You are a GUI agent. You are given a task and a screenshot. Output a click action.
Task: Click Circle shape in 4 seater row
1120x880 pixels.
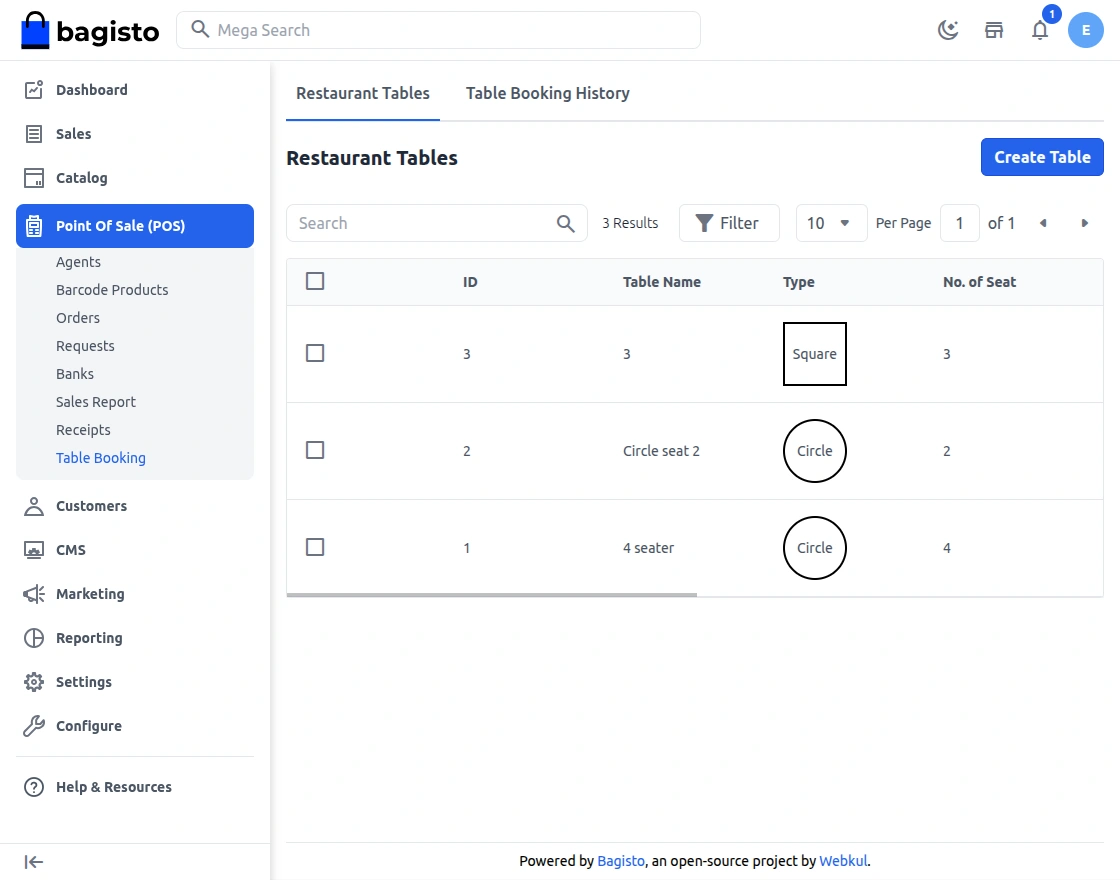click(814, 548)
